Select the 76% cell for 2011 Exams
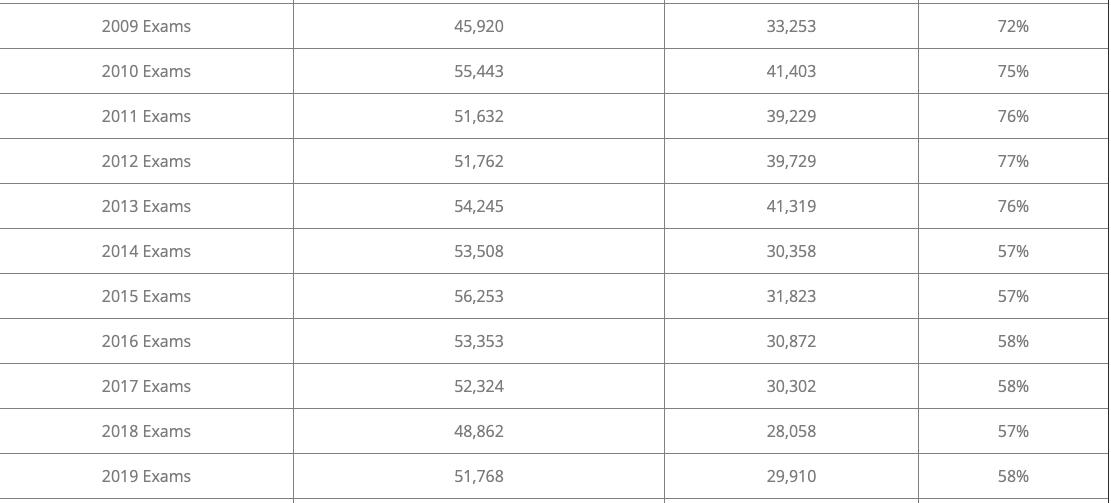Viewport: 1111px width, 503px height. click(x=1013, y=116)
